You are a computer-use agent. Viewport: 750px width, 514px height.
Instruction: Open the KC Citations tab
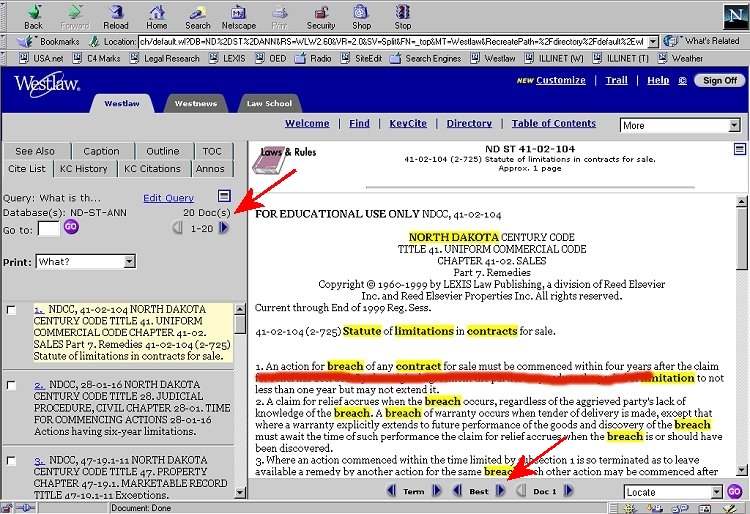(x=152, y=169)
